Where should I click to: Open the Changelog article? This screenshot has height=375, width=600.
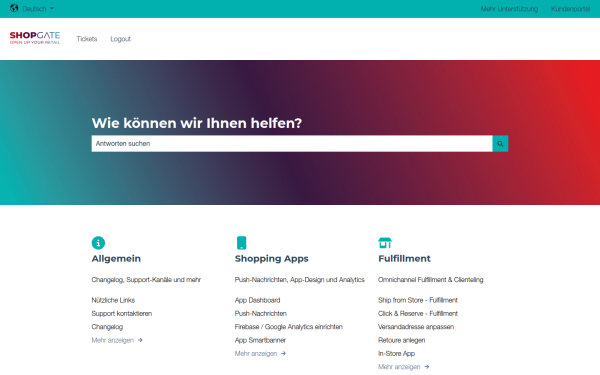pyautogui.click(x=107, y=327)
